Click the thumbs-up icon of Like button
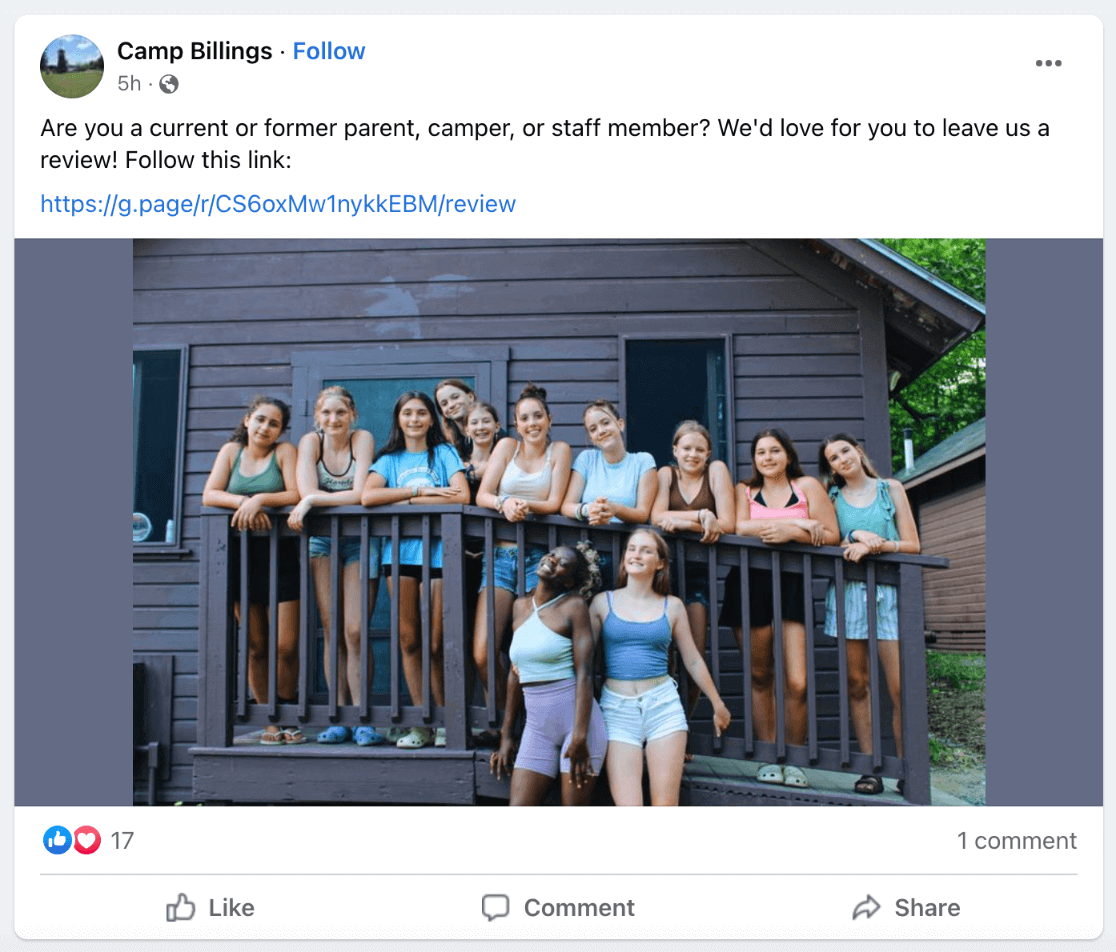This screenshot has width=1116, height=952. 181,908
